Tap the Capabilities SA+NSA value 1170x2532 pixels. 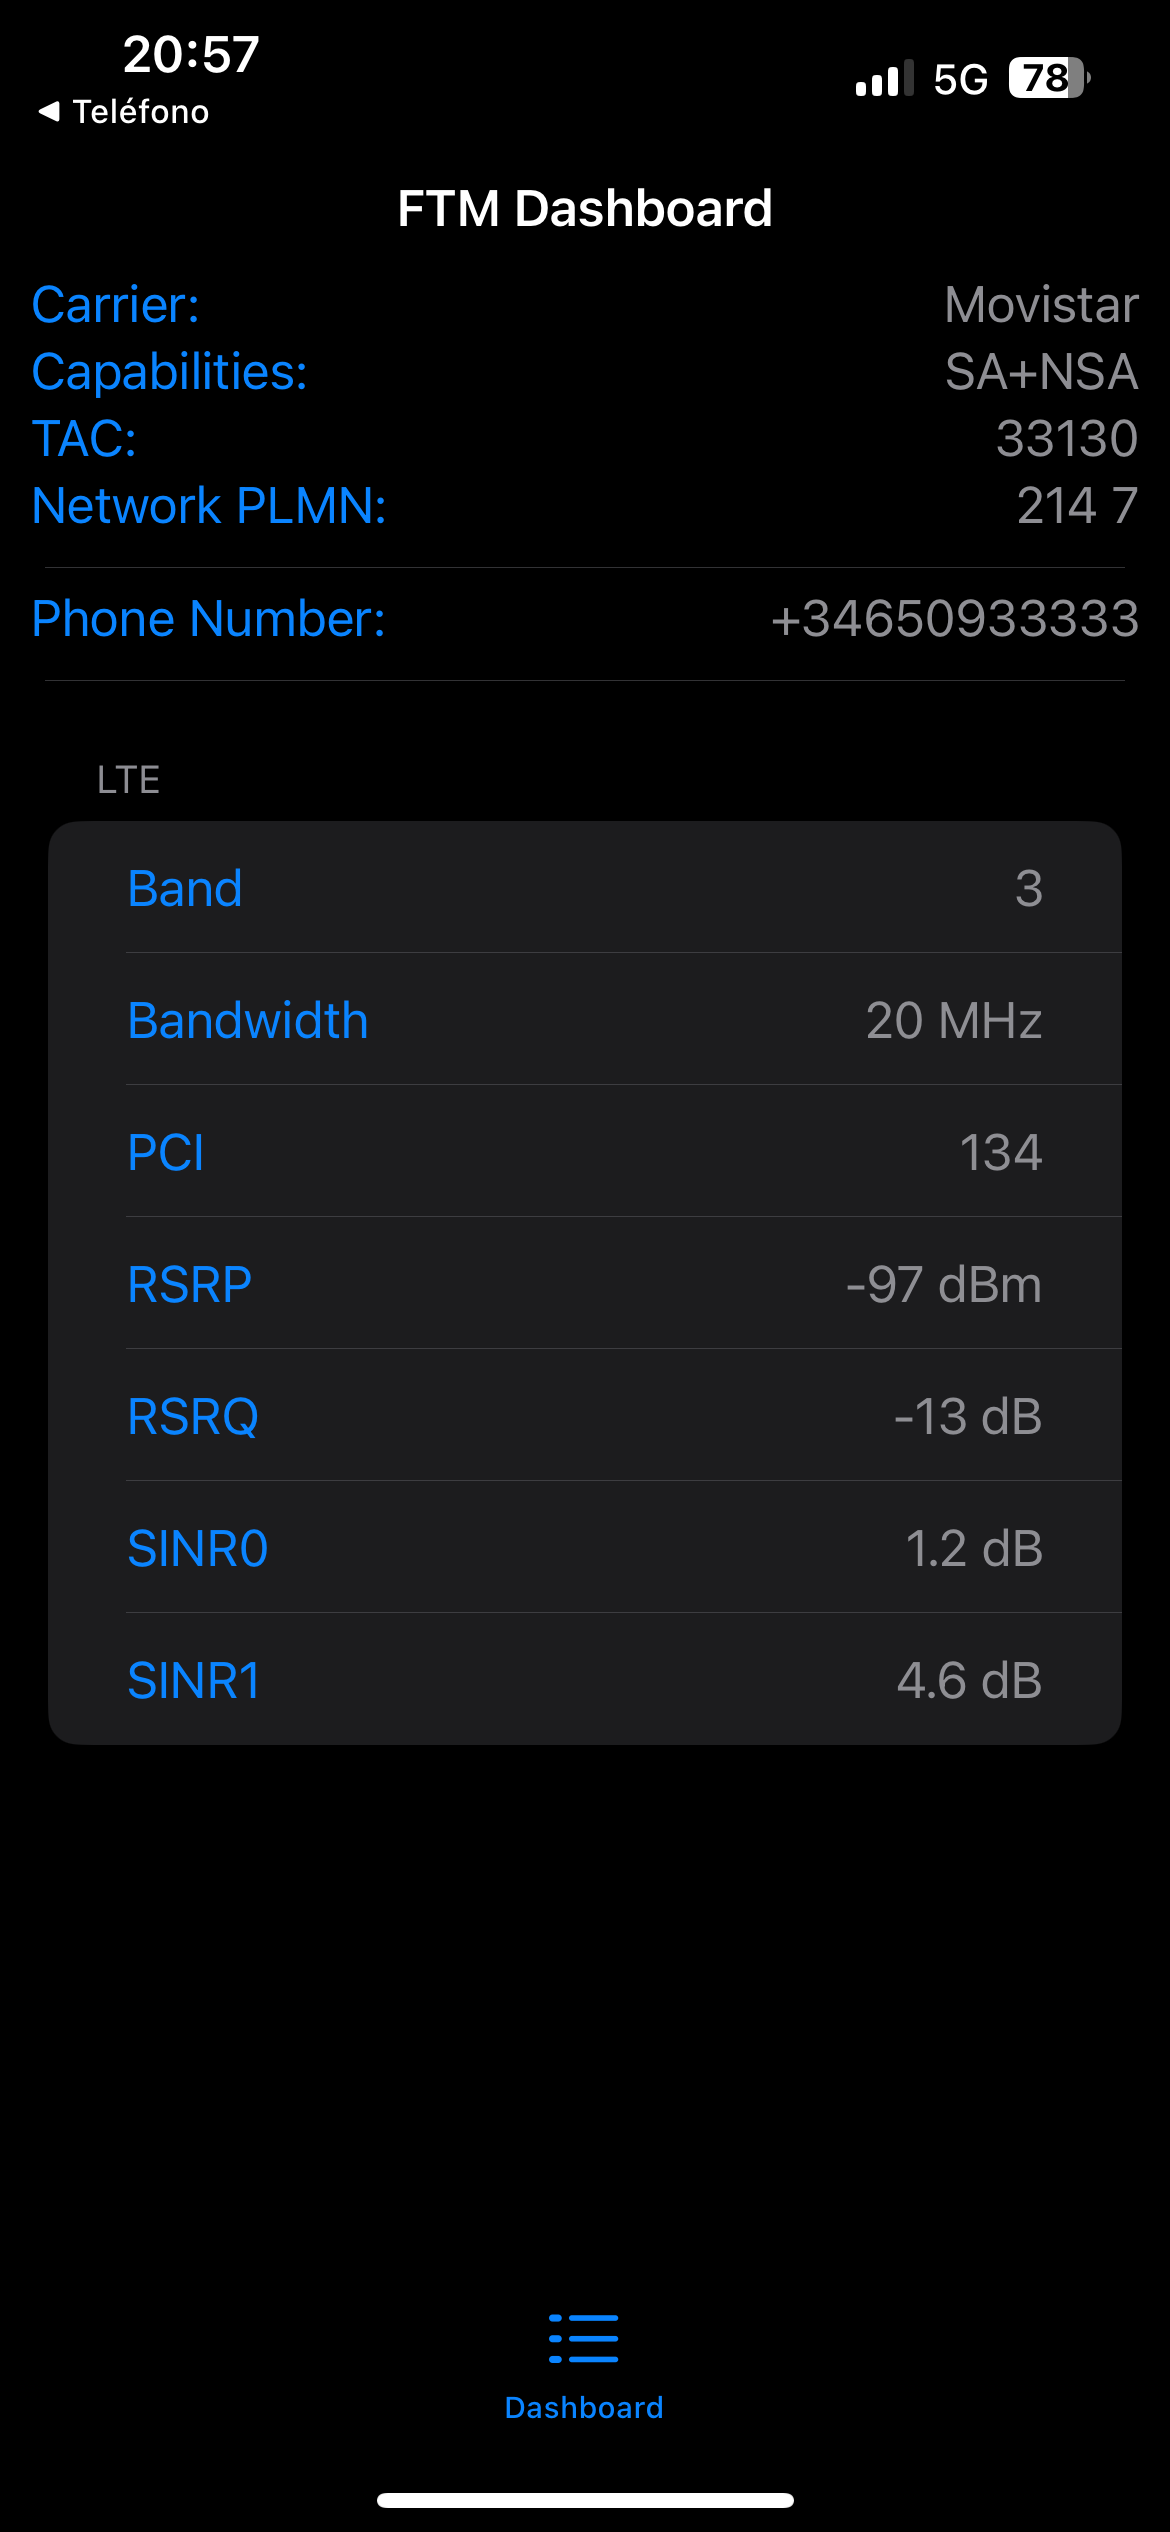point(1041,372)
